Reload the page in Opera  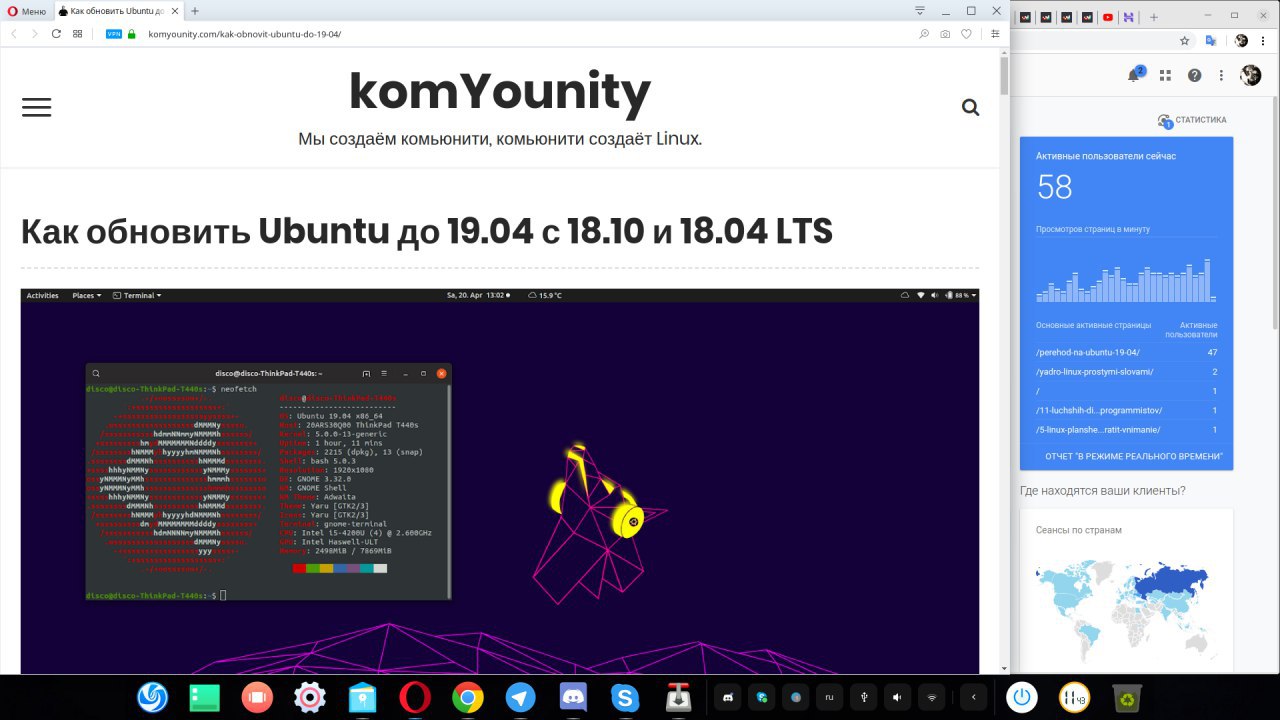tap(56, 33)
